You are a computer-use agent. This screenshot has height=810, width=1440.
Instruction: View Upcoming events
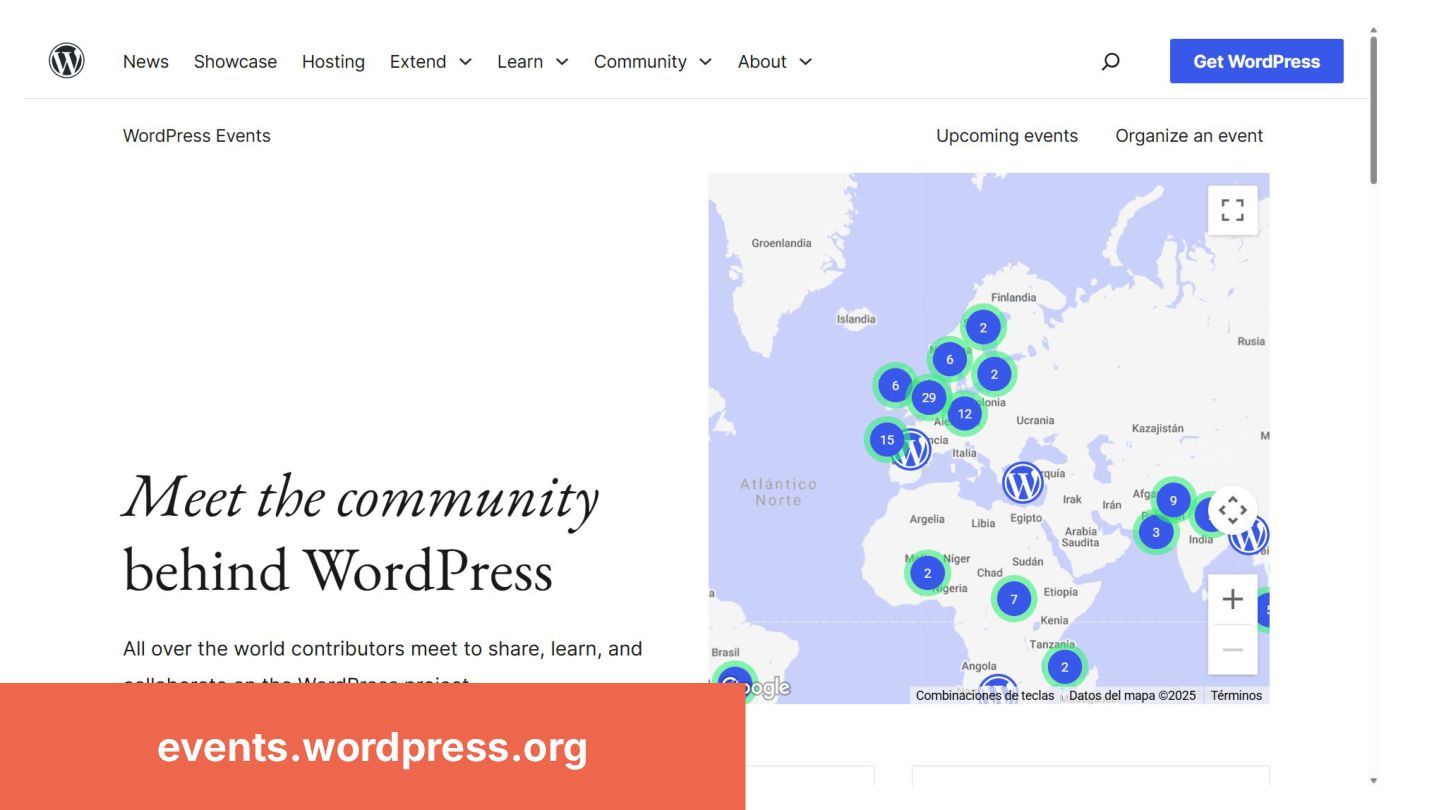1007,136
